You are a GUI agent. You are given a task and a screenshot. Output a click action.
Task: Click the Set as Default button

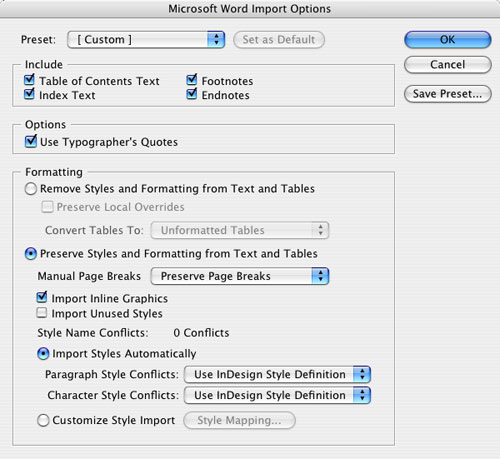tap(279, 40)
